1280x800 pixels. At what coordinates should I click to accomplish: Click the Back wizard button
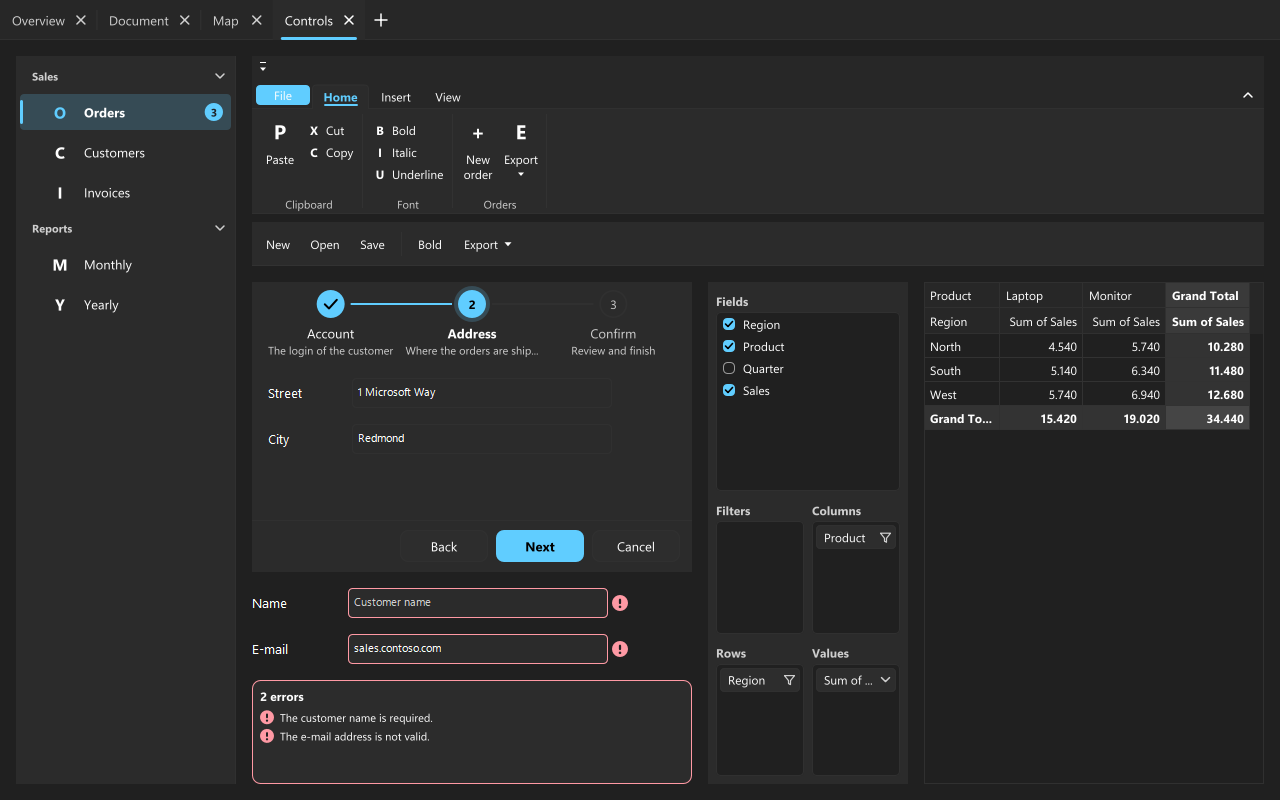[x=444, y=546]
